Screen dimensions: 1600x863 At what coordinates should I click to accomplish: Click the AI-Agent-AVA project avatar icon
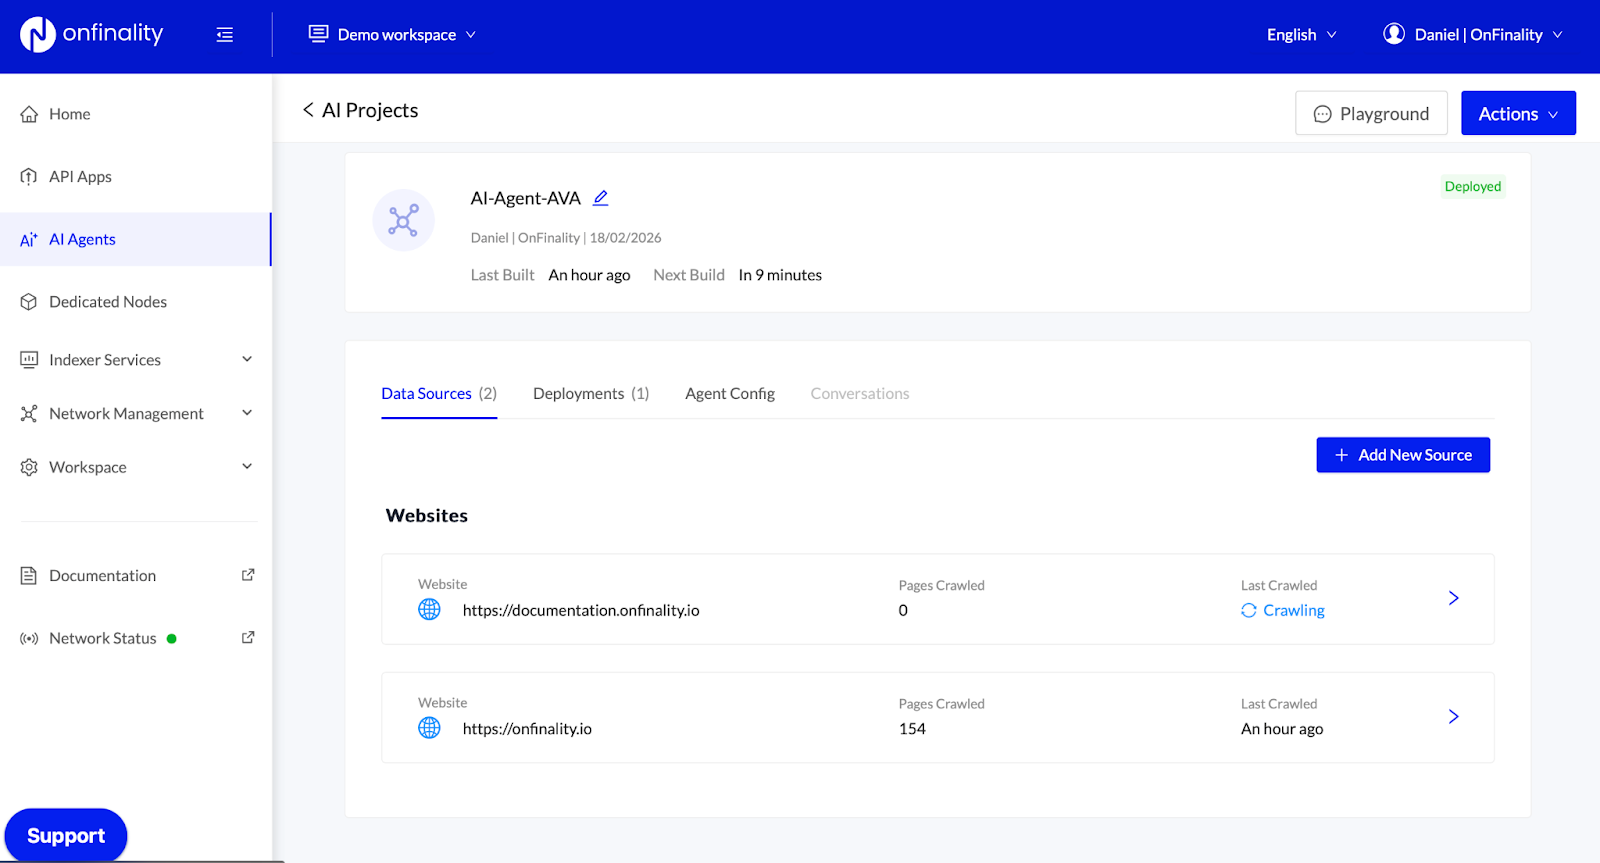coord(403,220)
